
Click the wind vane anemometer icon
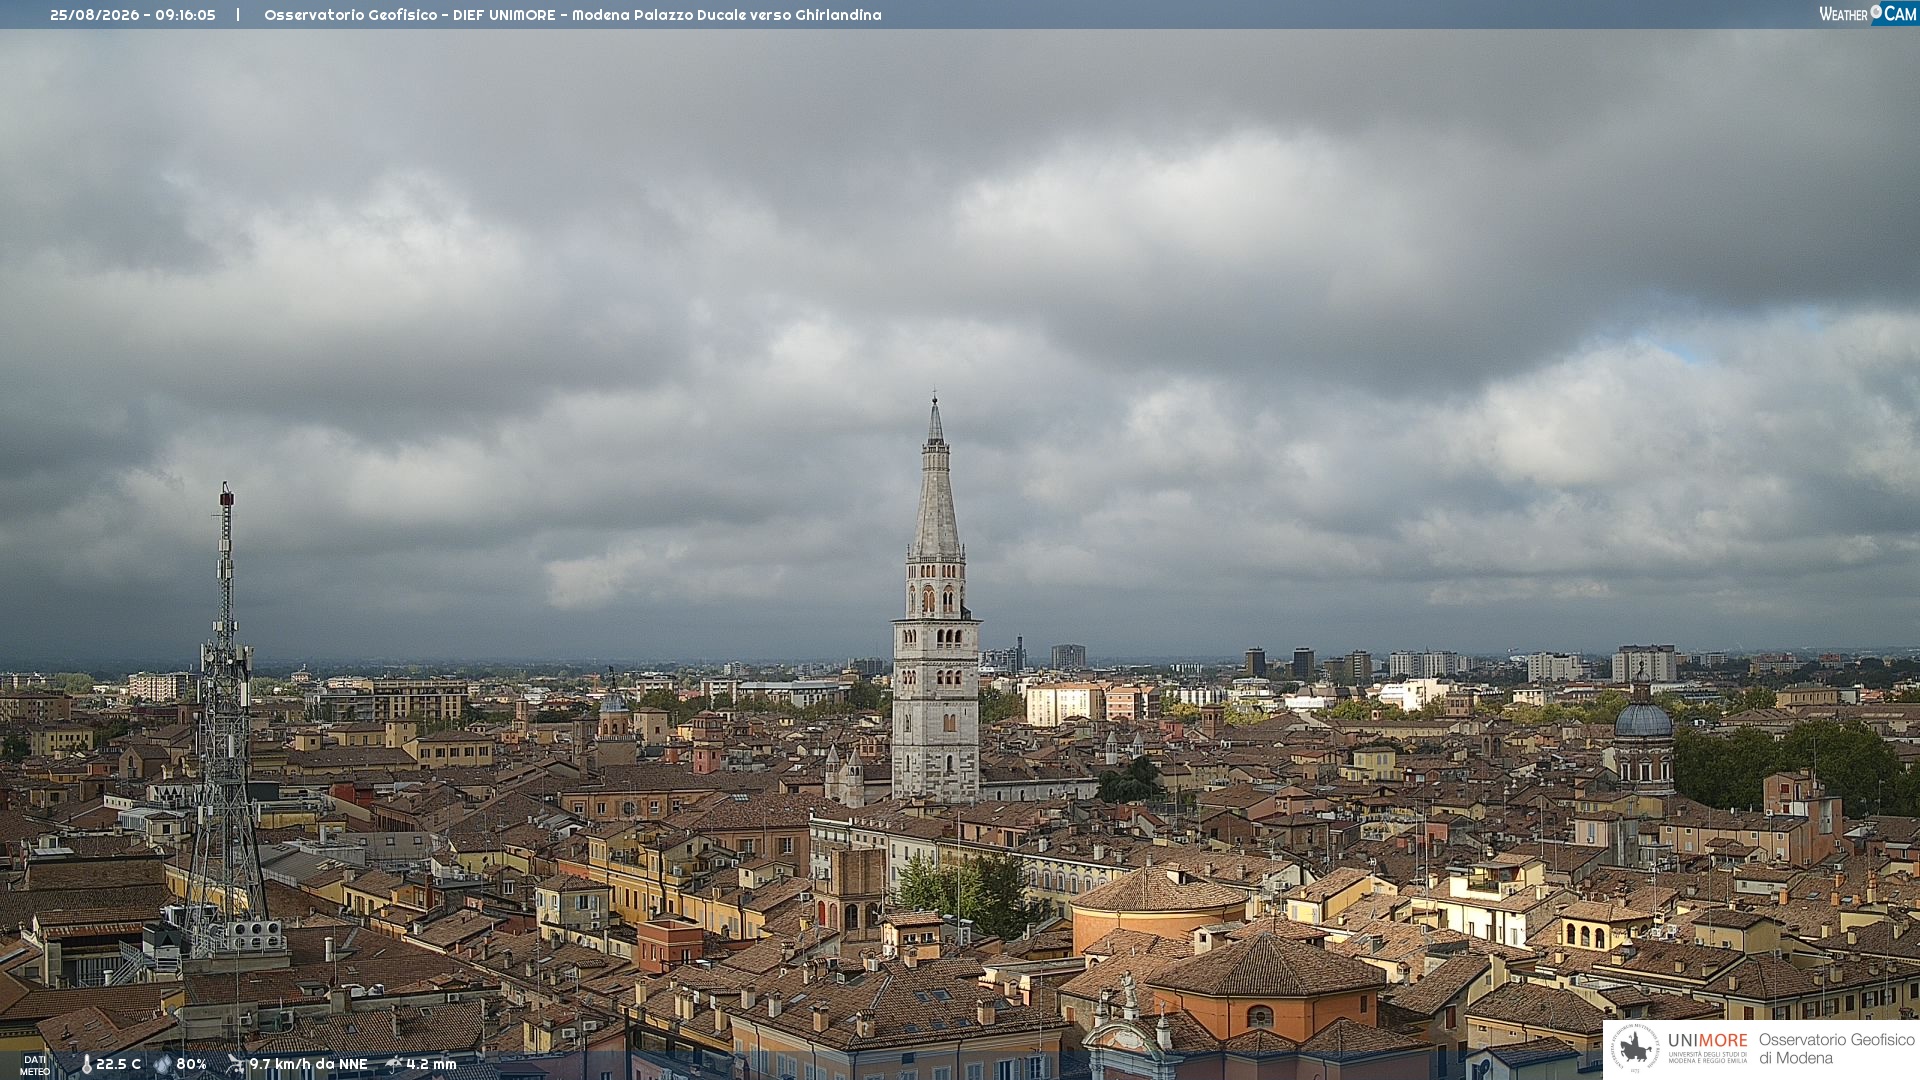pos(235,1065)
